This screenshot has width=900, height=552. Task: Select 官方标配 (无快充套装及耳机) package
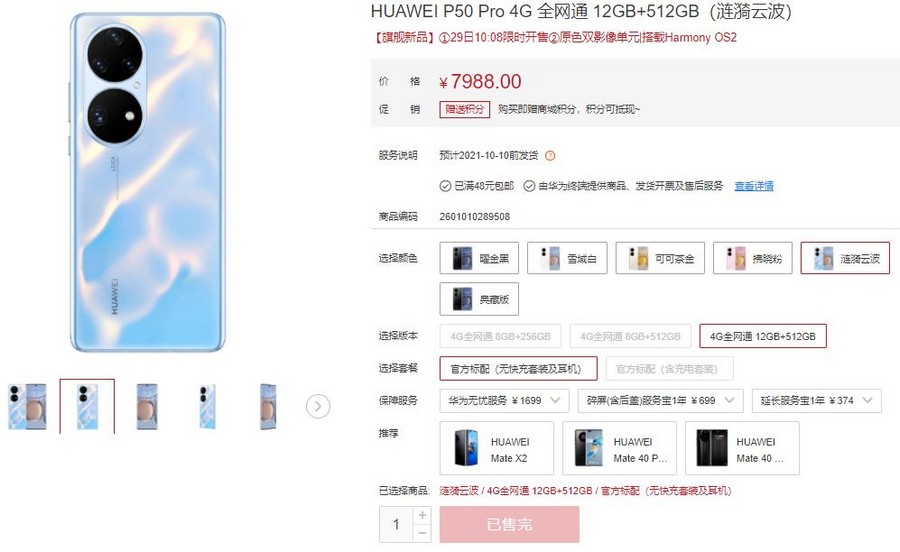tap(518, 368)
